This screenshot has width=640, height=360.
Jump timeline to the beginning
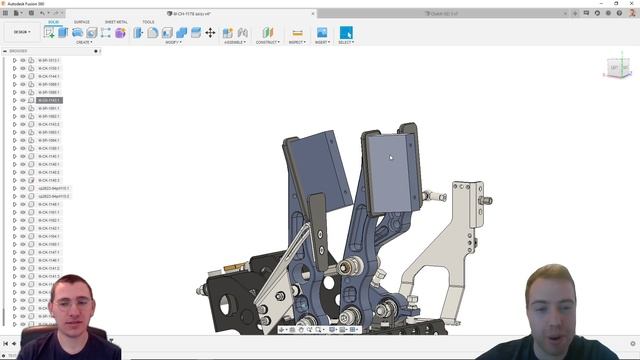click(x=6, y=344)
